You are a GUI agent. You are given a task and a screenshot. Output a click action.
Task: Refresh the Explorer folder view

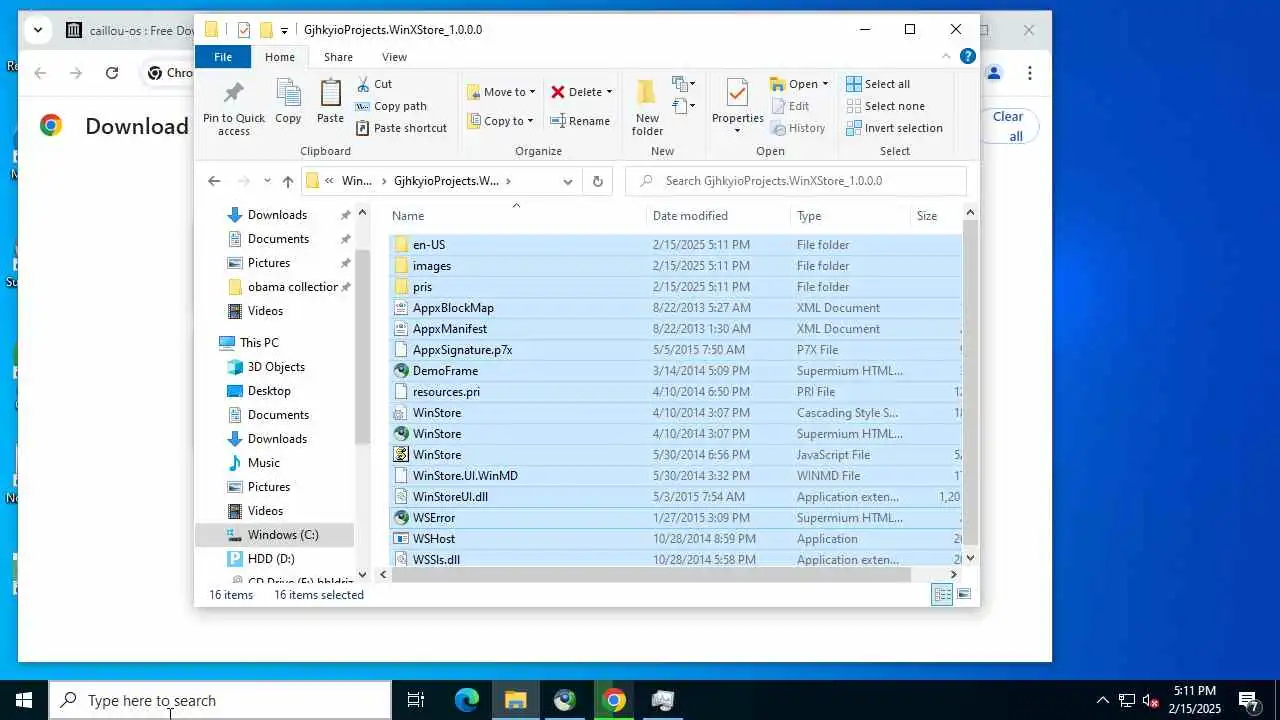(x=598, y=181)
